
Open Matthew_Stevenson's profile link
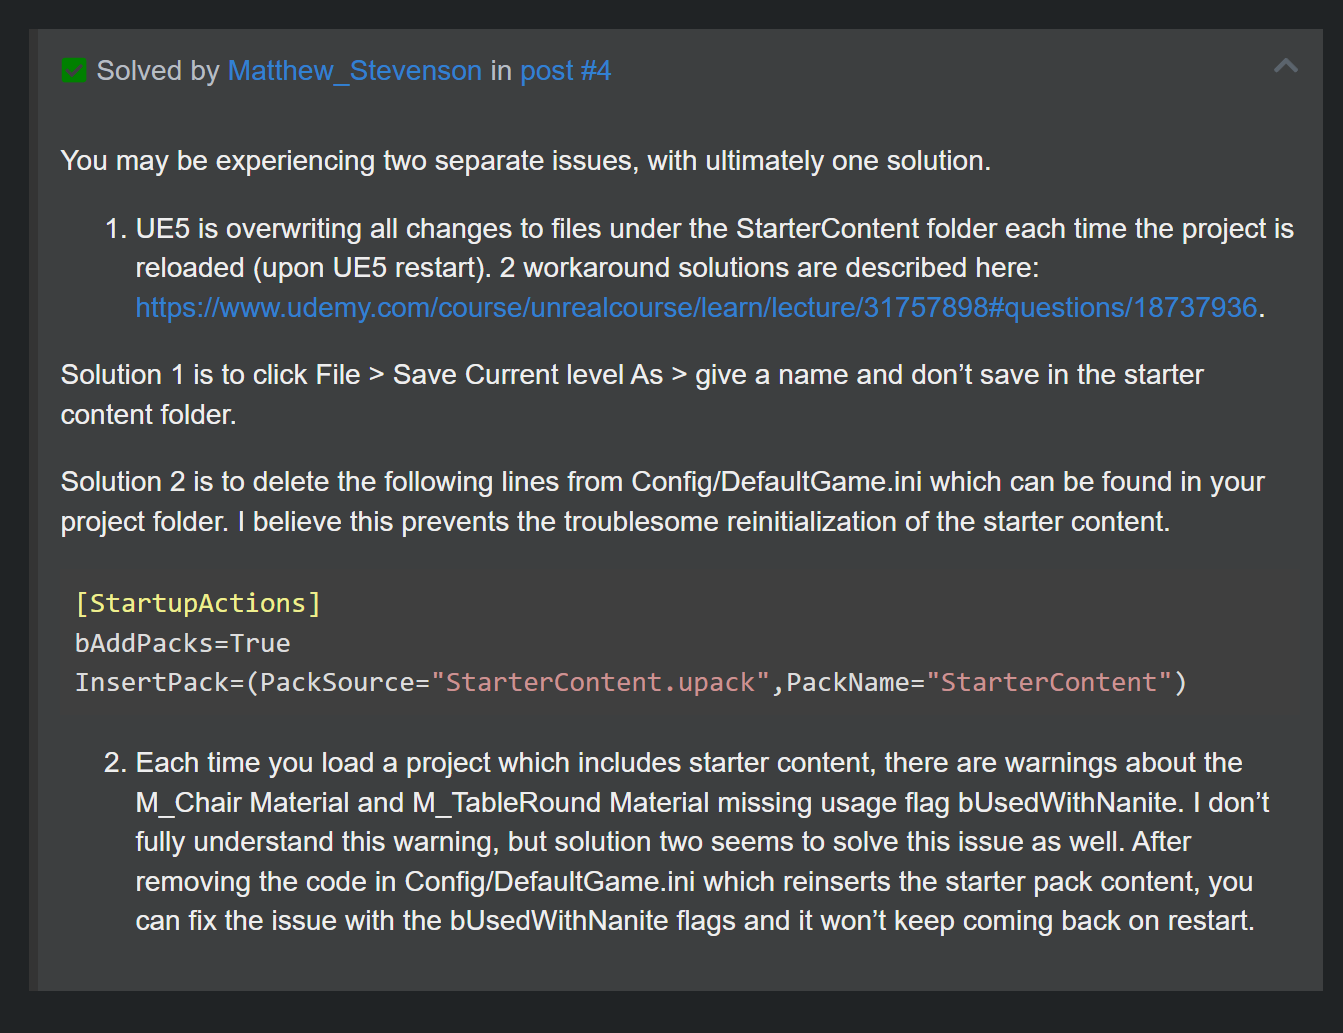coord(355,71)
